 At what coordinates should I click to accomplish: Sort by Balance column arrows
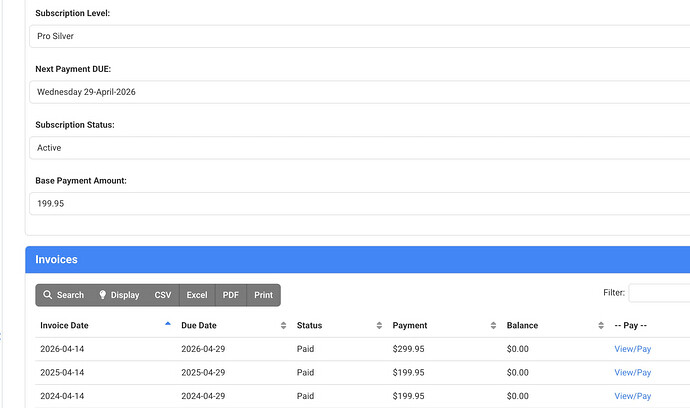pyautogui.click(x=601, y=325)
